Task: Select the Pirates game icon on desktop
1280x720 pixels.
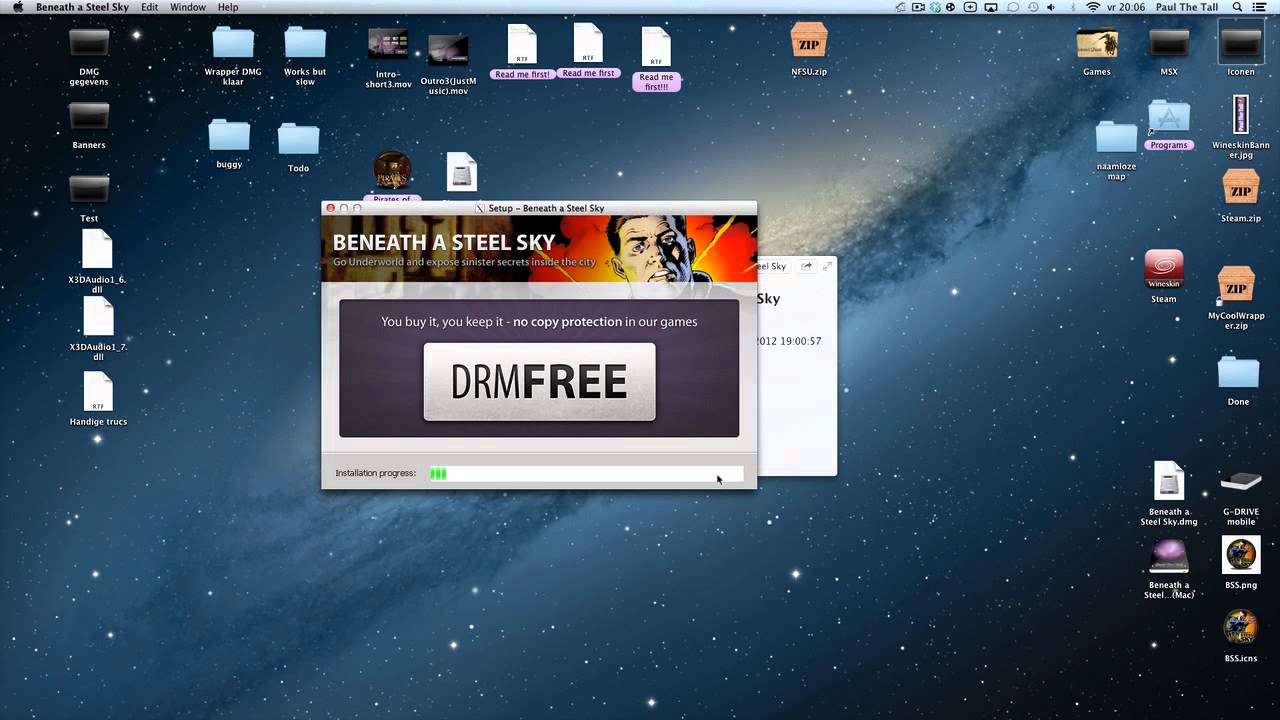Action: (392, 171)
